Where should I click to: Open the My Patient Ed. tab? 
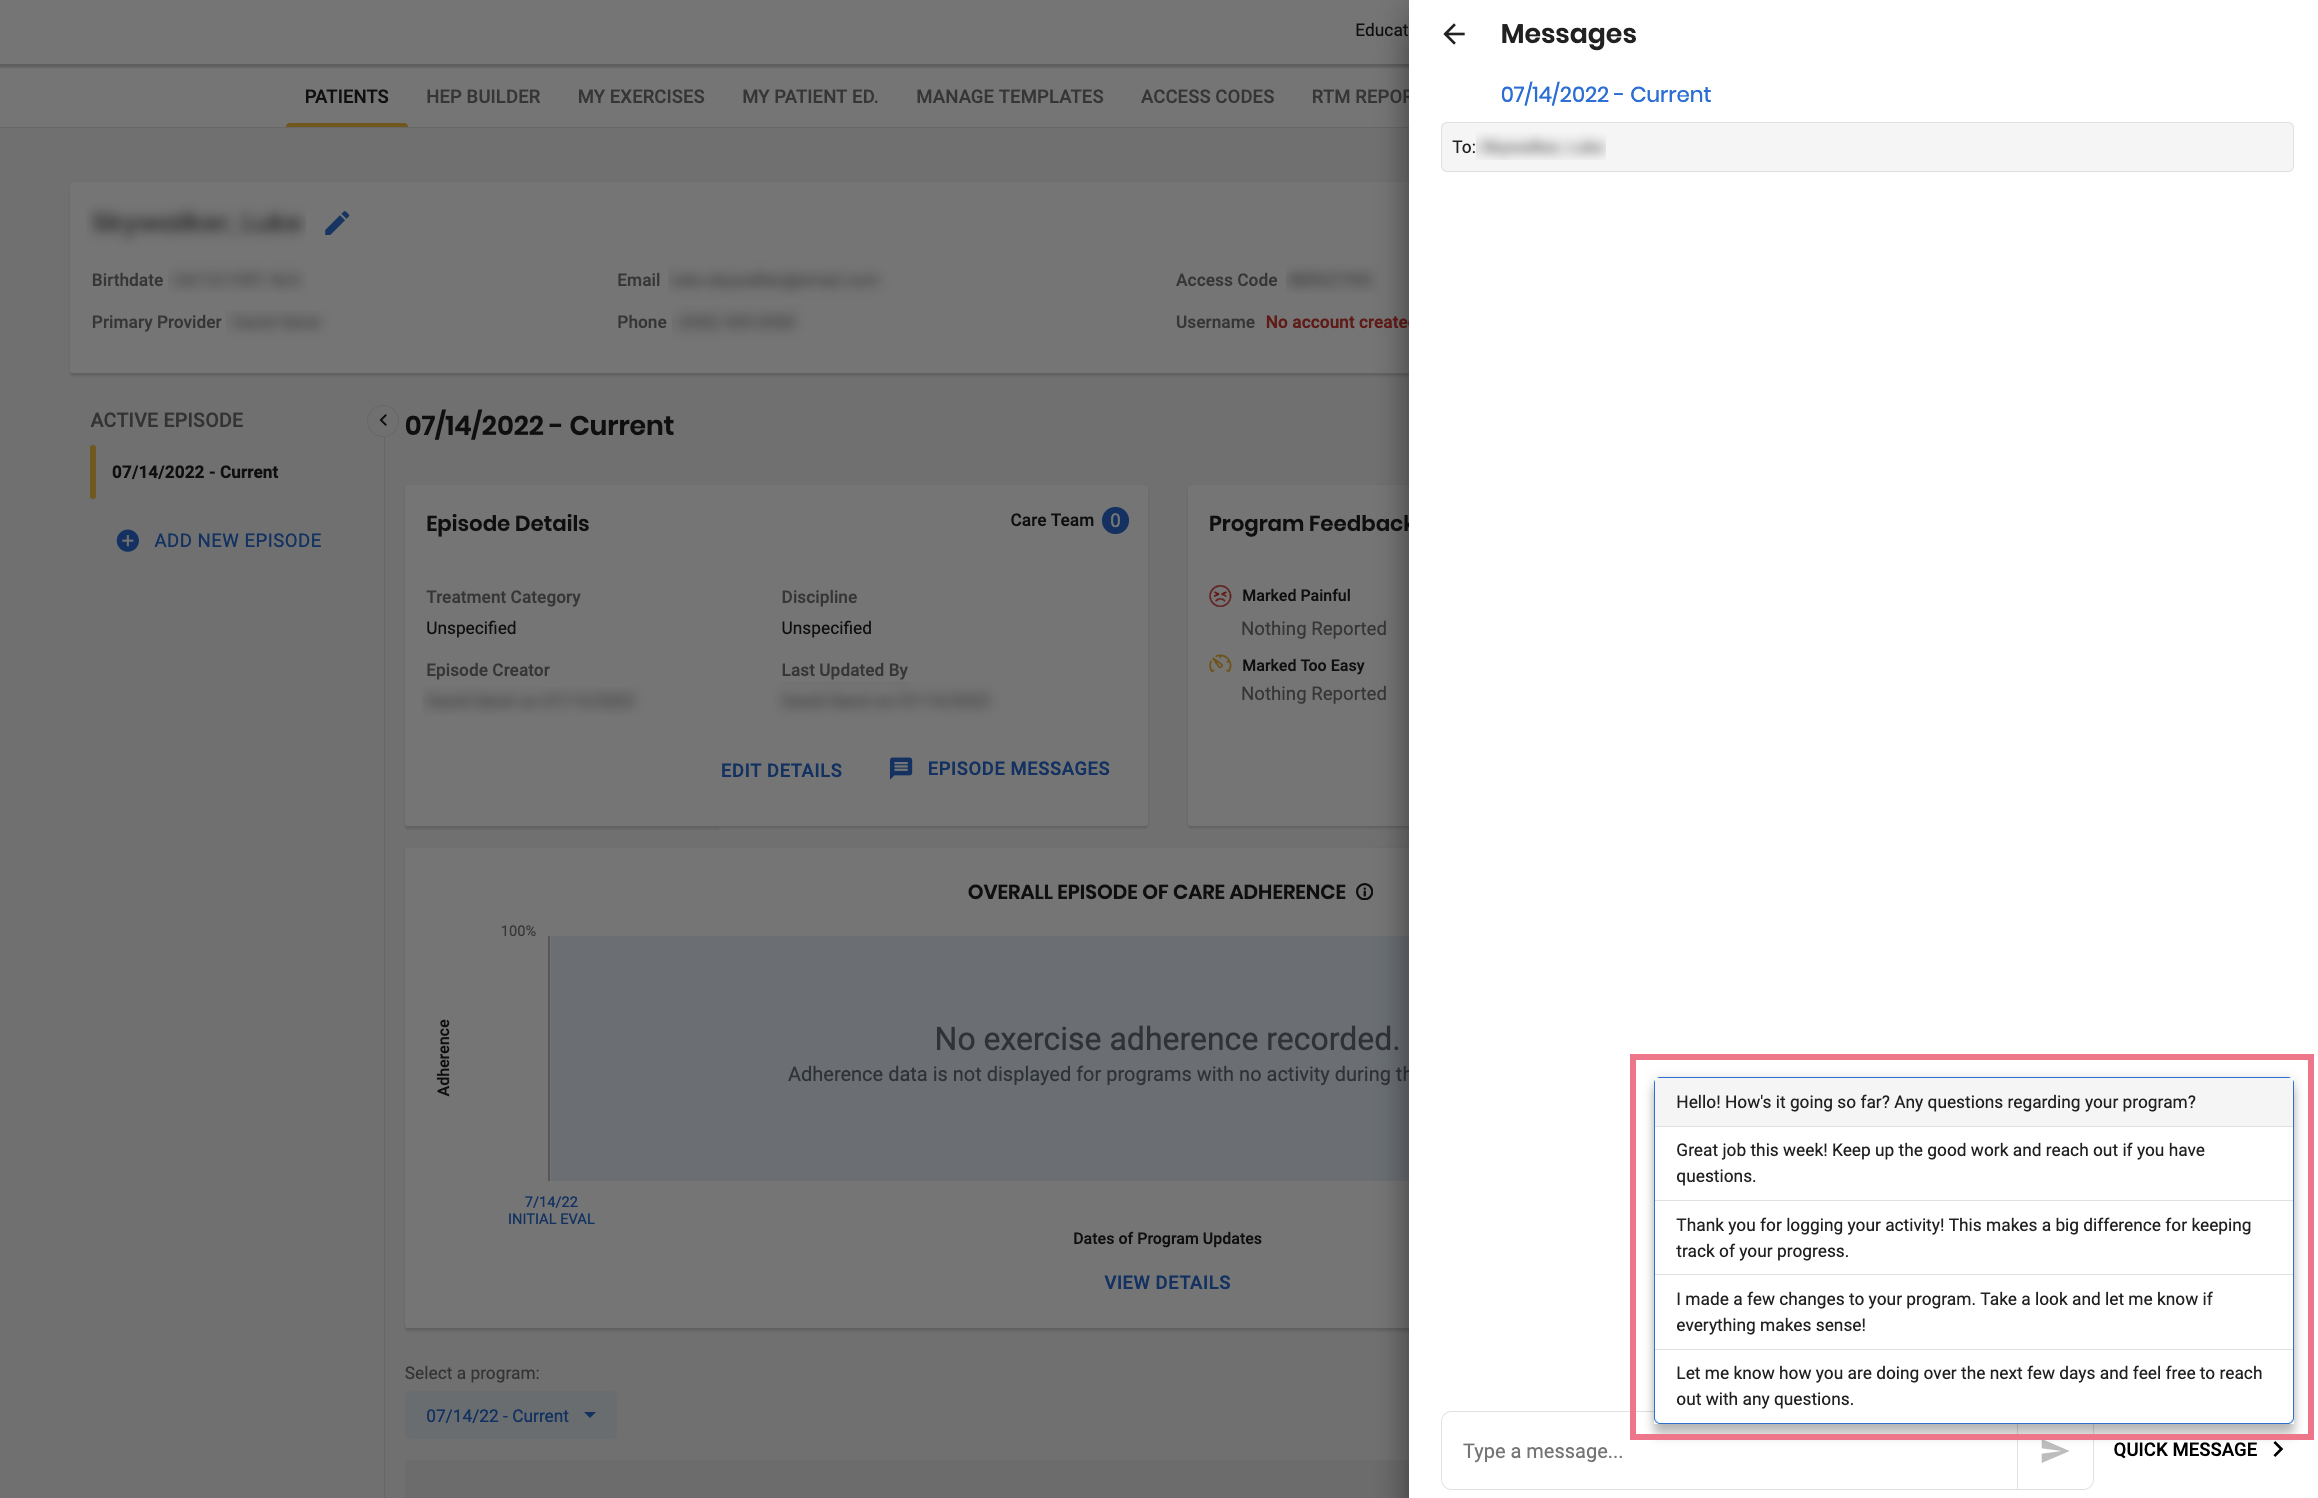[x=810, y=96]
